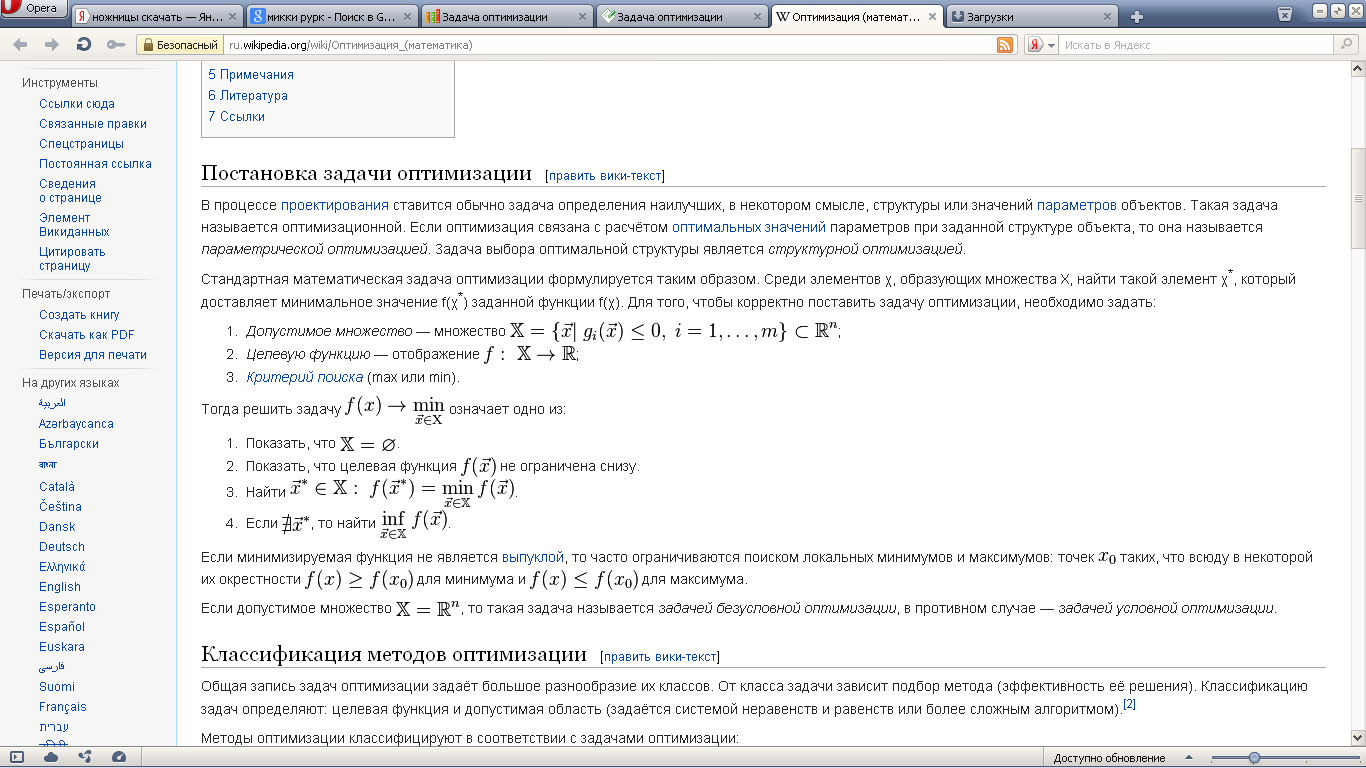1366x768 pixels.
Task: Go back with the back arrow icon
Action: (x=21, y=45)
